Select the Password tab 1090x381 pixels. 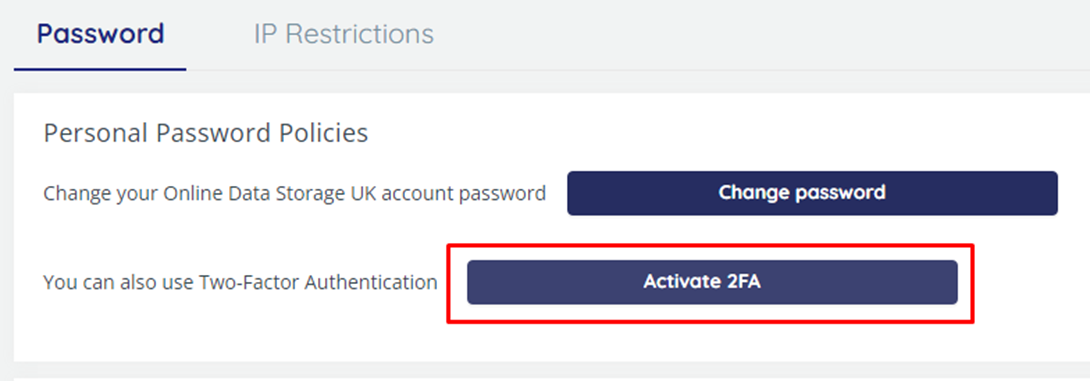[100, 33]
